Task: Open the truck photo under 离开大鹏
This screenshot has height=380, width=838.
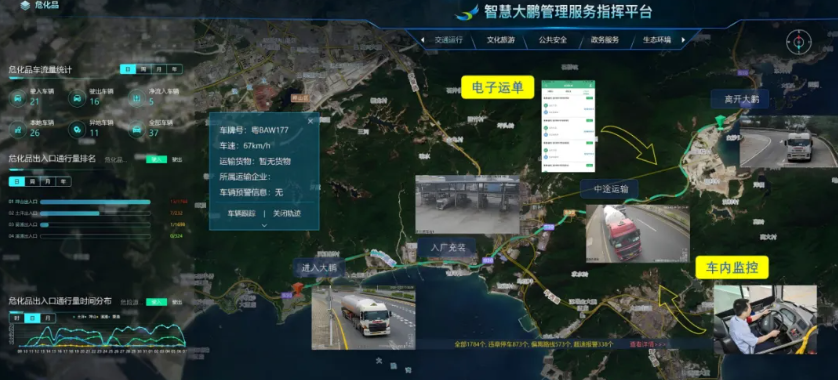Action: pyautogui.click(x=789, y=141)
